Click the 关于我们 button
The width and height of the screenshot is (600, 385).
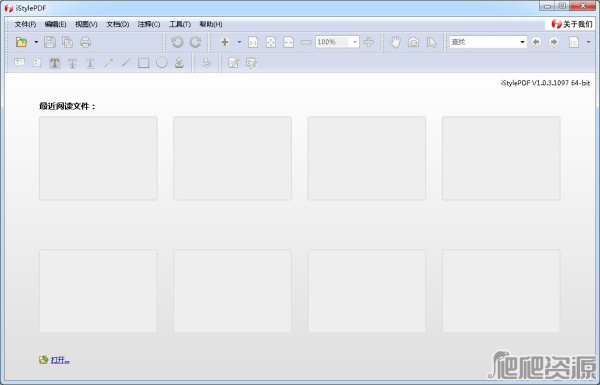[x=571, y=24]
